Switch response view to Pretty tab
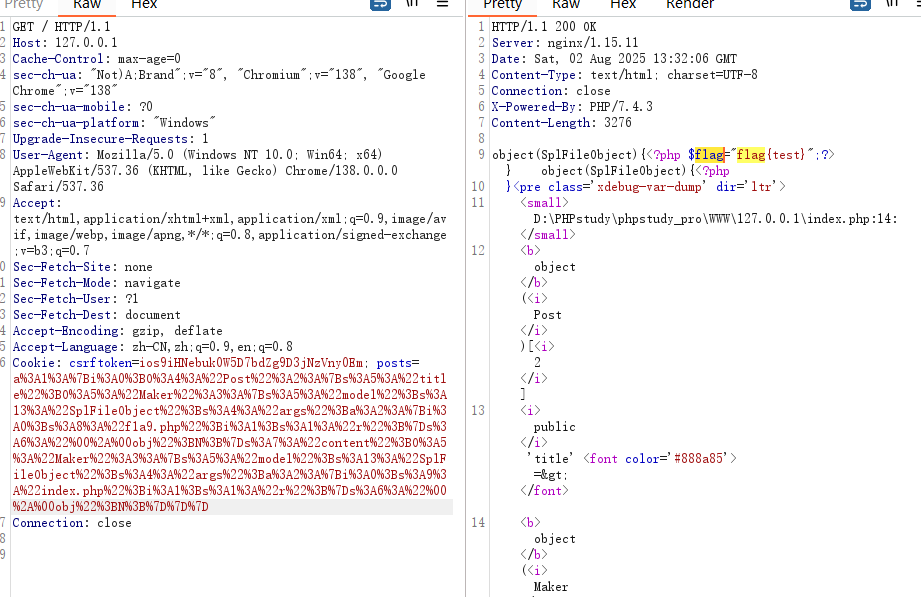 click(x=502, y=5)
